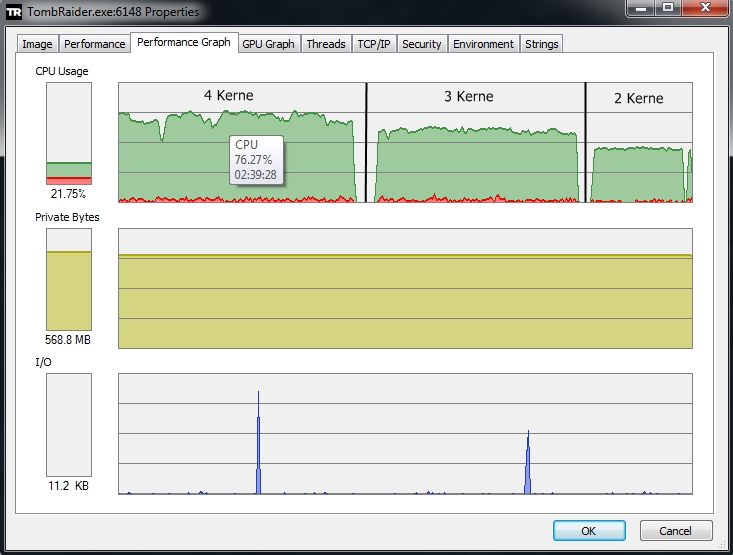Click the 11.2 KB I/O value
Viewport: 733px width, 555px height.
coord(68,486)
